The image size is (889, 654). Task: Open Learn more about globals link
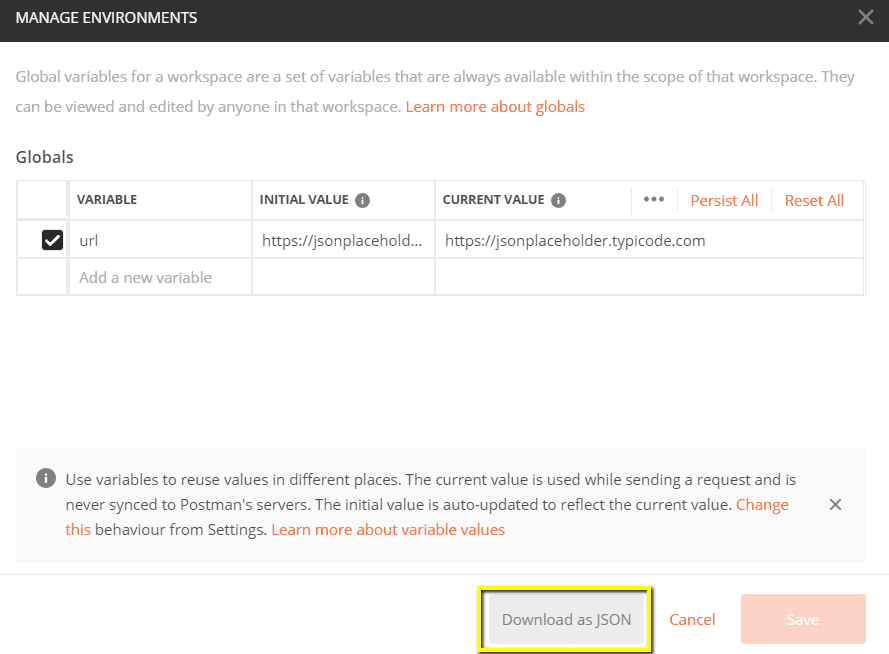[495, 106]
